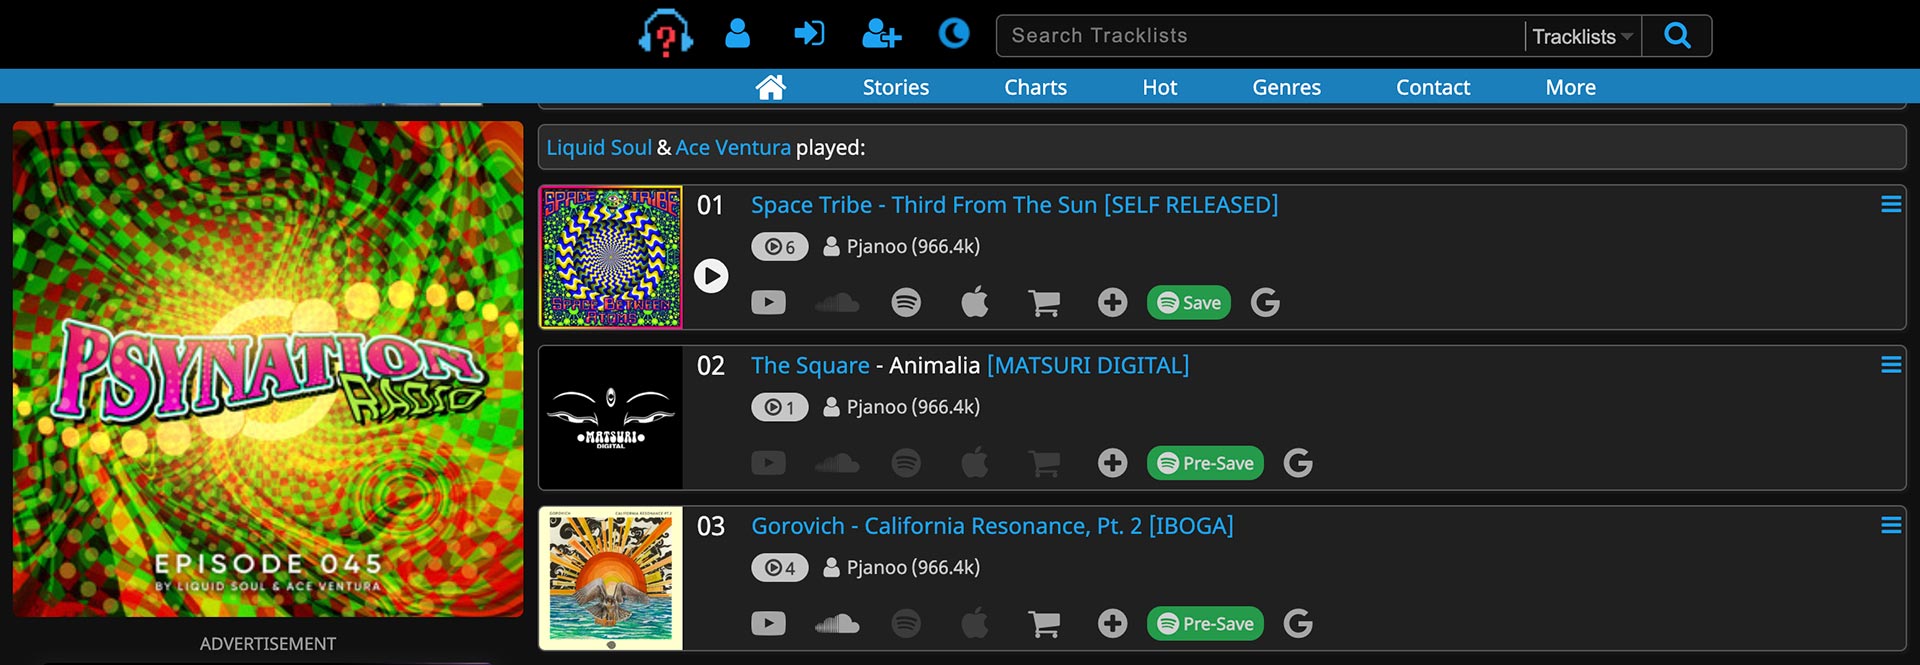
Task: Click the login arrow icon
Action: click(x=809, y=34)
